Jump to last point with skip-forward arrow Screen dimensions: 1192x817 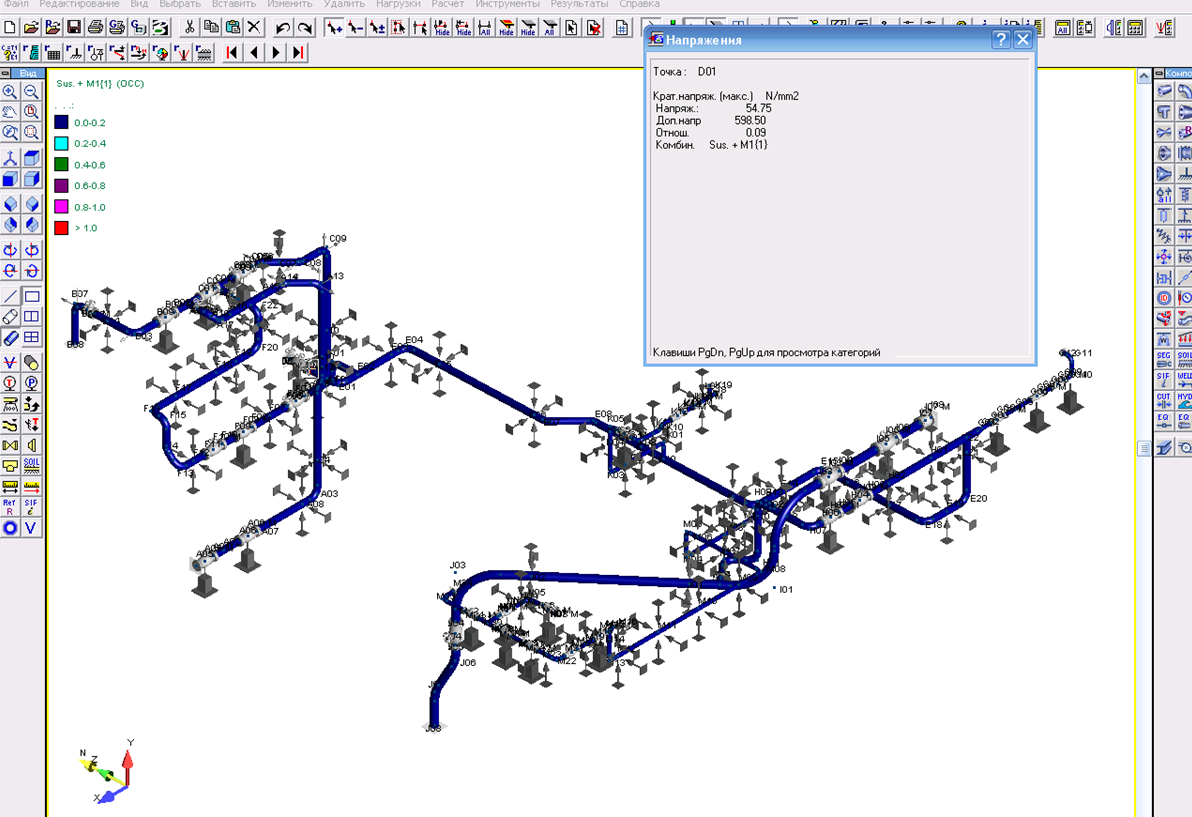(298, 52)
